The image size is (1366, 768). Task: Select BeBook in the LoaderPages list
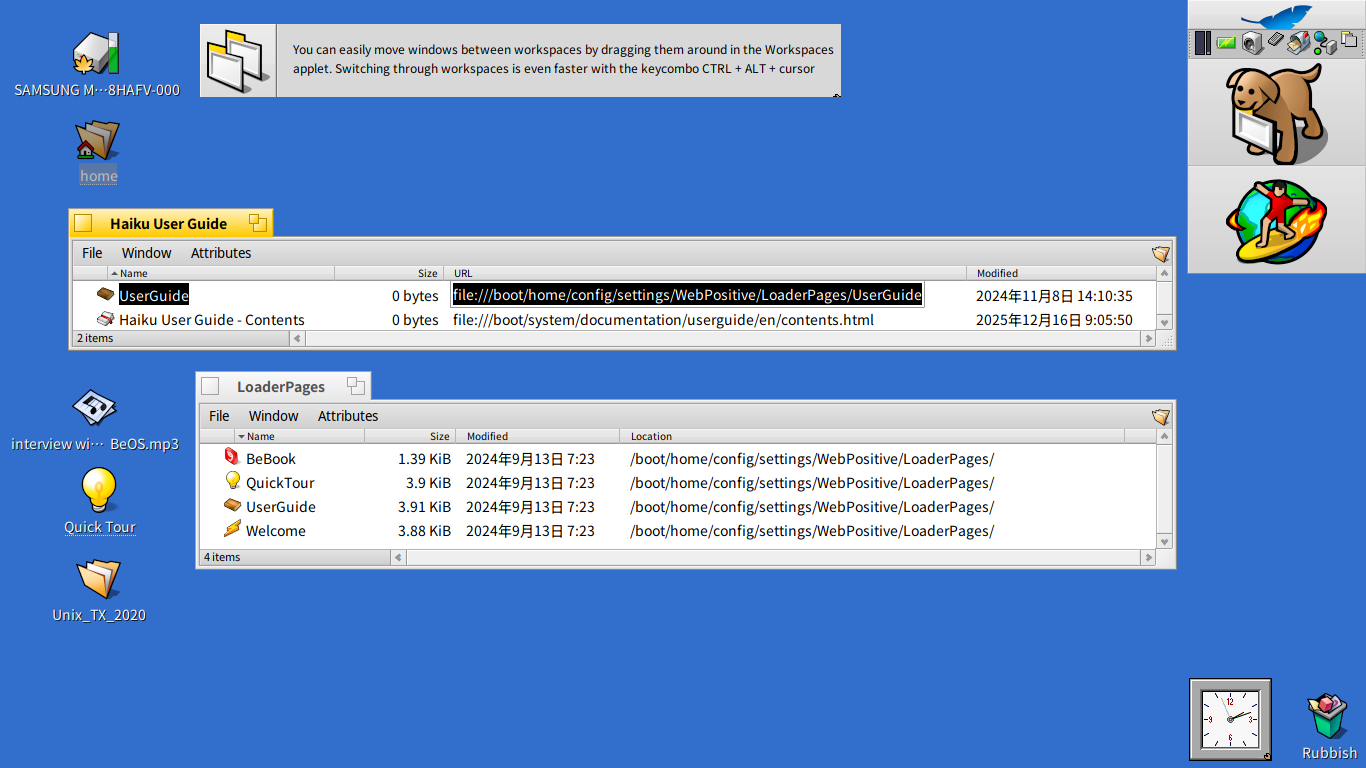click(x=269, y=458)
